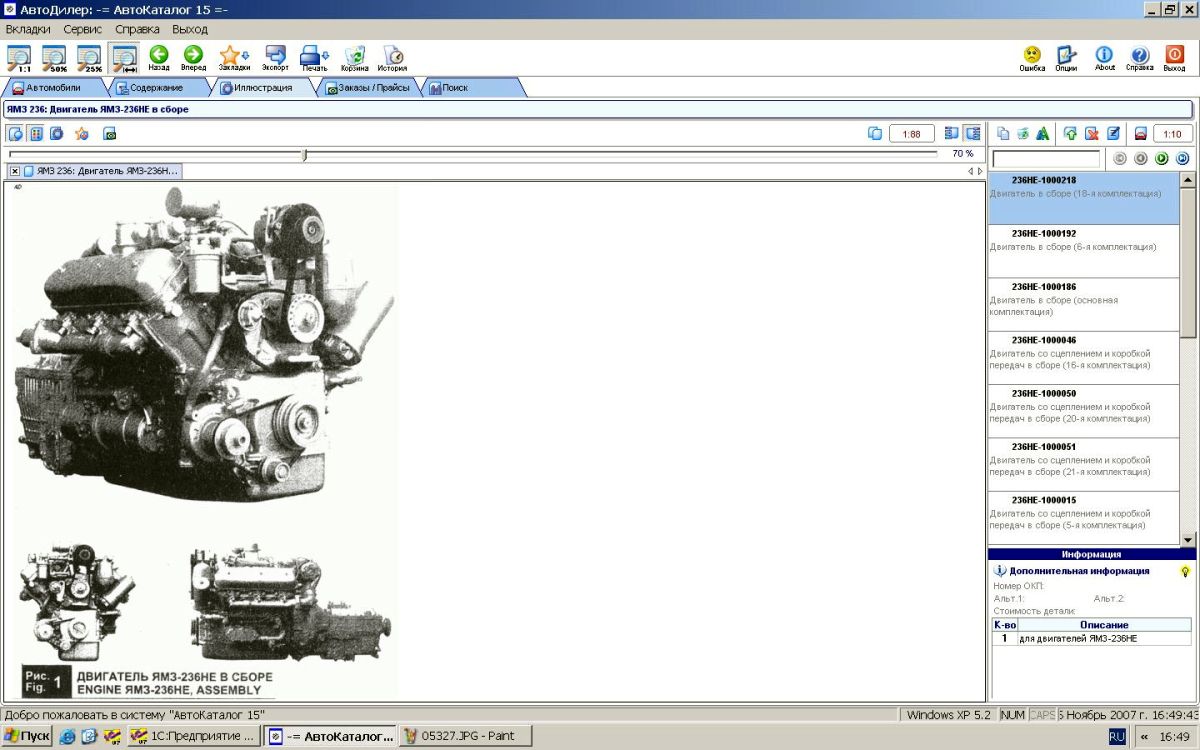Open the История history icon
The width and height of the screenshot is (1200, 750).
[392, 58]
